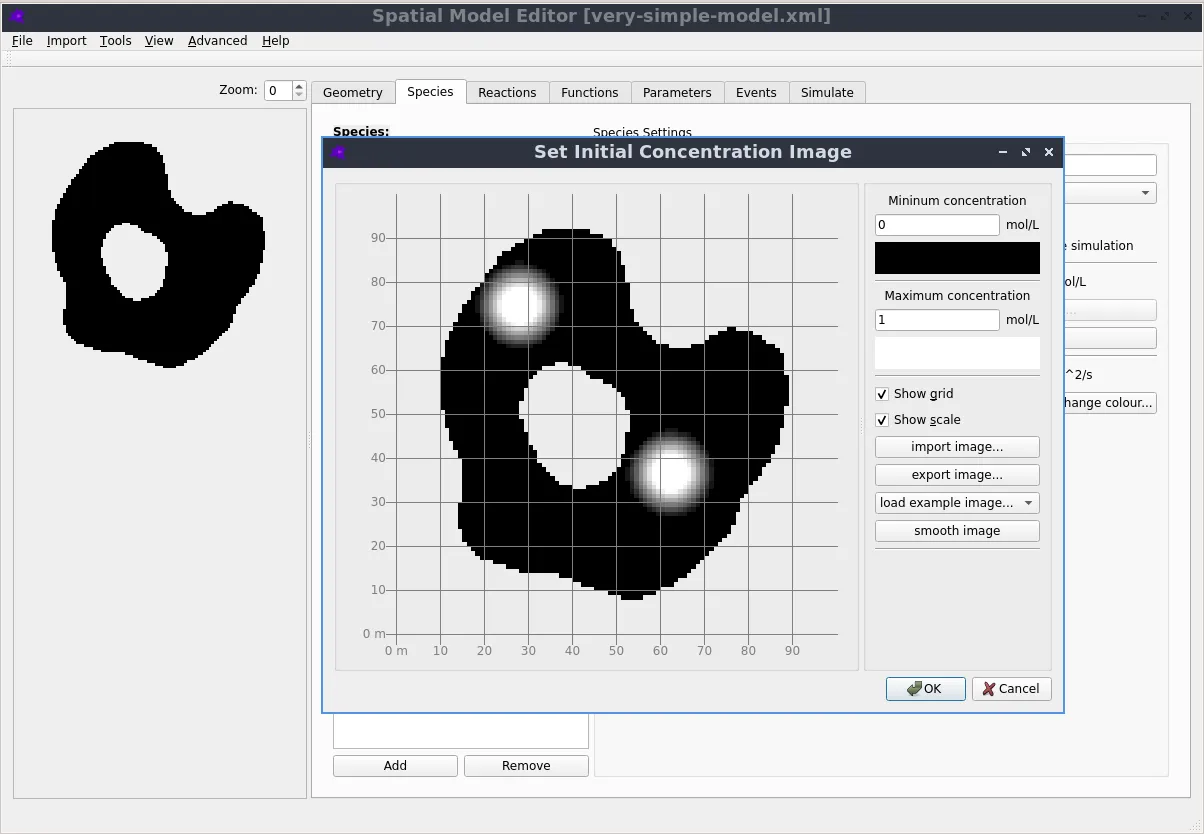Click the Zoom value field
This screenshot has width=1204, height=834.
(x=278, y=90)
